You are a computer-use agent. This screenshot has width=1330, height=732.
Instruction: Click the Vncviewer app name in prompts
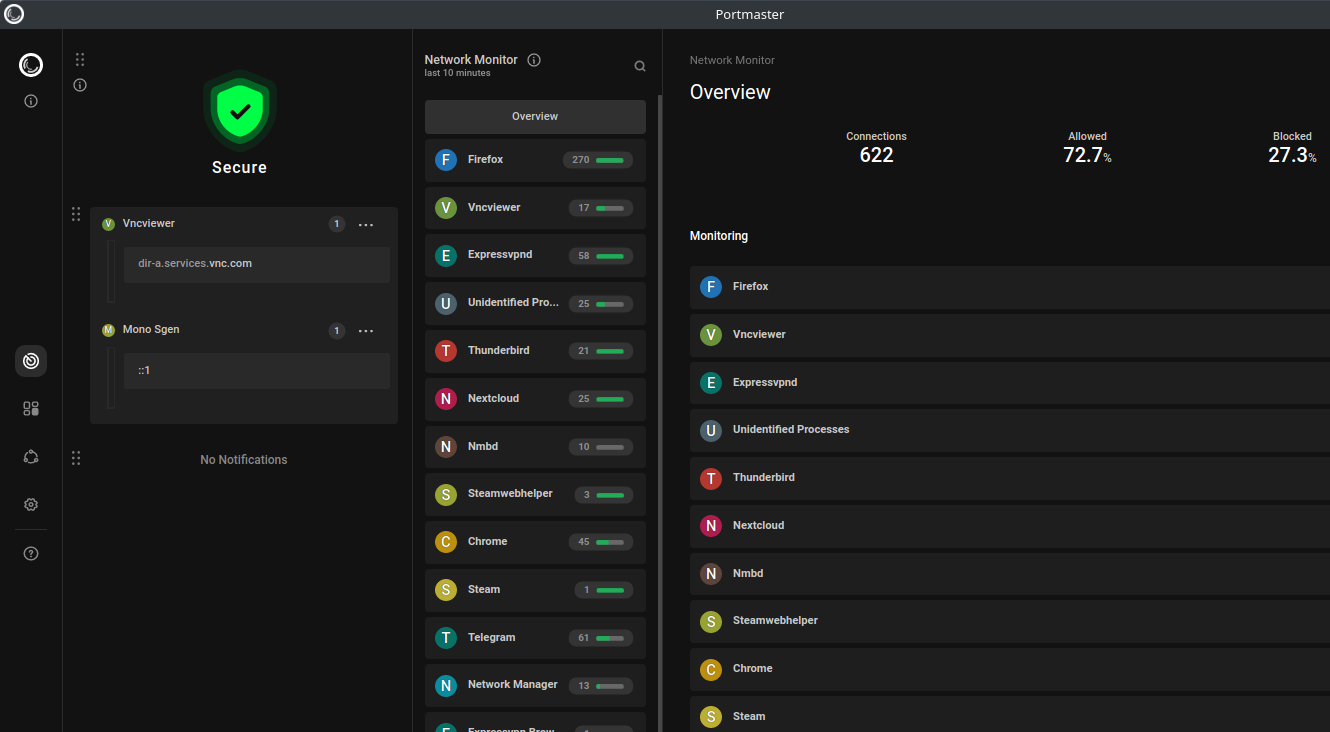pos(149,224)
